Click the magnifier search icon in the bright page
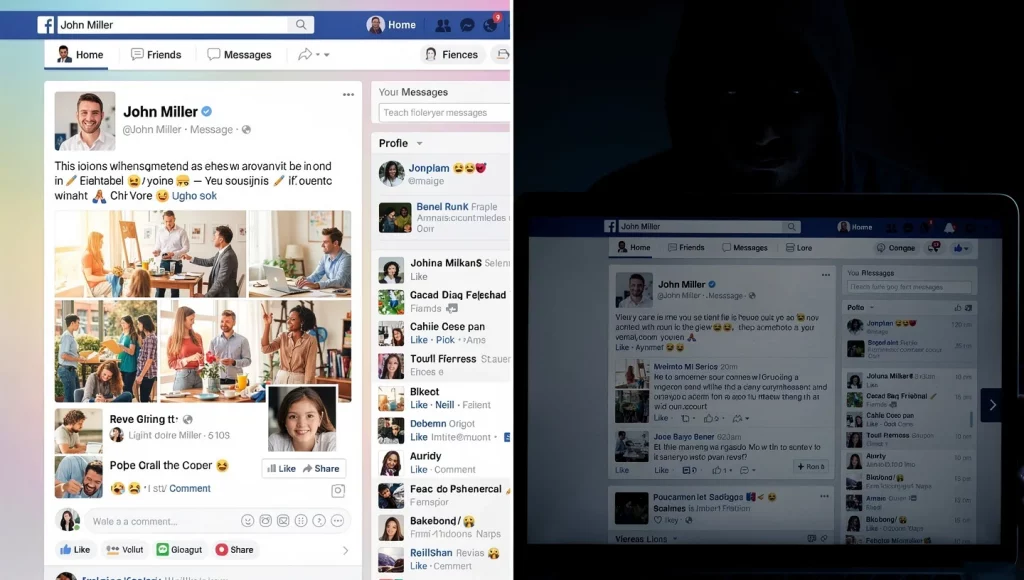The height and width of the screenshot is (580, 1024). [x=301, y=25]
